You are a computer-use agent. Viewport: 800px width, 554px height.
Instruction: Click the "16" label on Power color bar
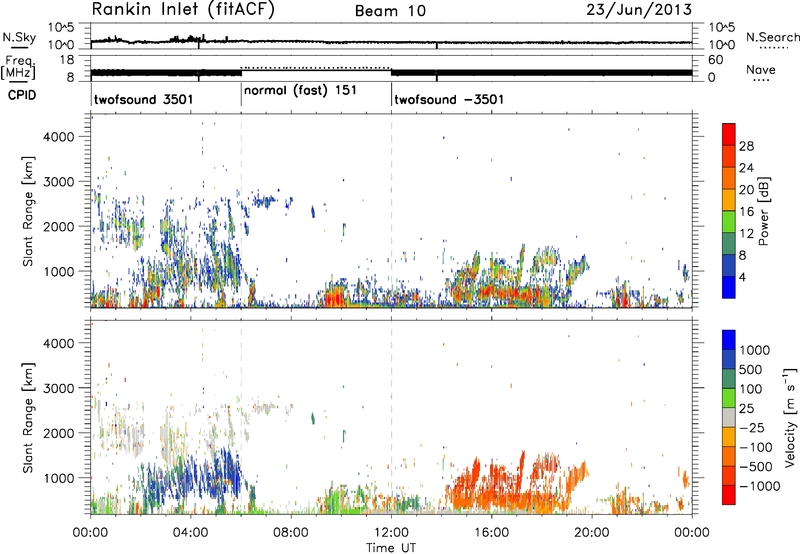746,212
